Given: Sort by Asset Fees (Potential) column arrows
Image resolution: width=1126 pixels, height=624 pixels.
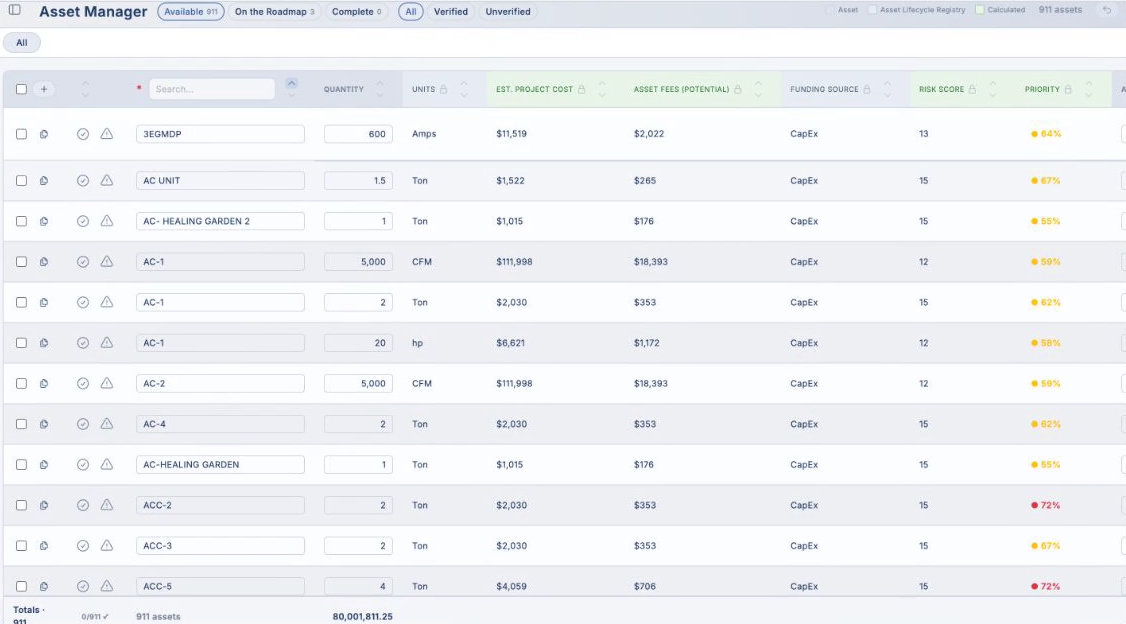Looking at the screenshot, I should coord(758,89).
